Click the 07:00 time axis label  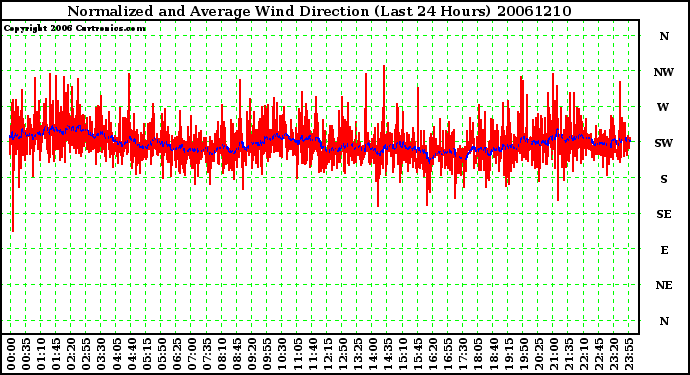191,354
